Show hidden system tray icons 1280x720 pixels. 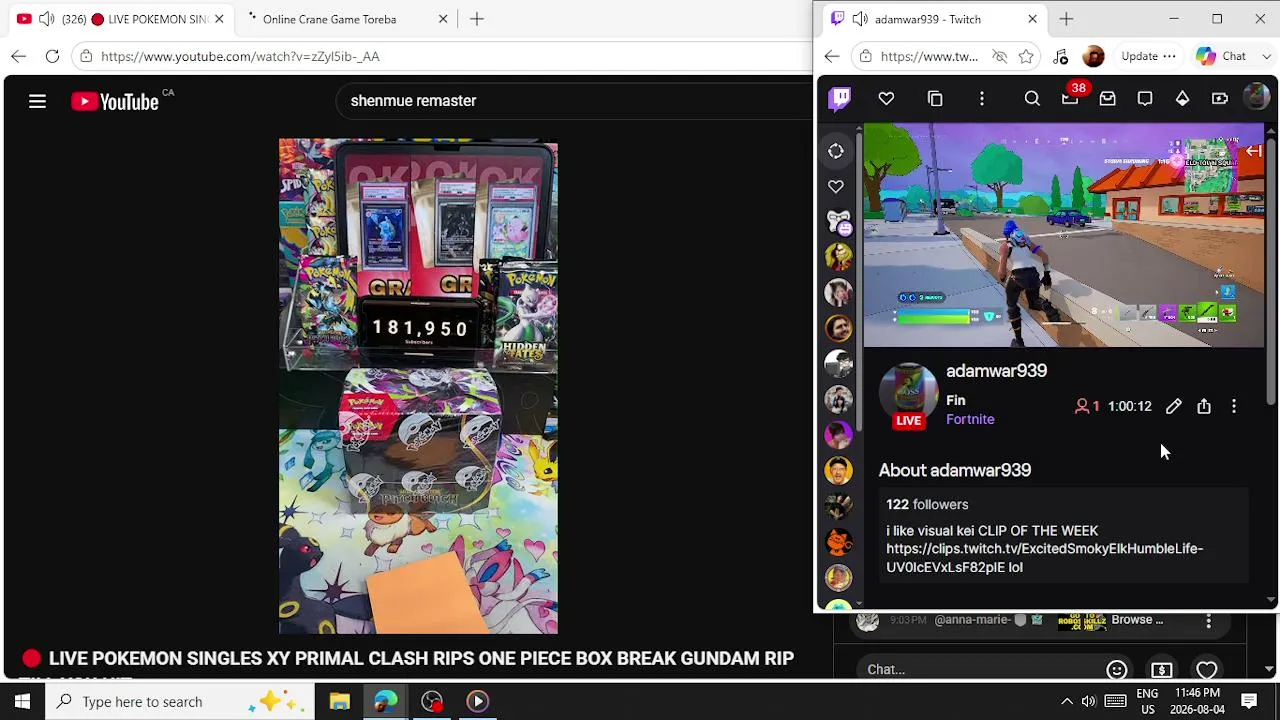pos(1066,701)
